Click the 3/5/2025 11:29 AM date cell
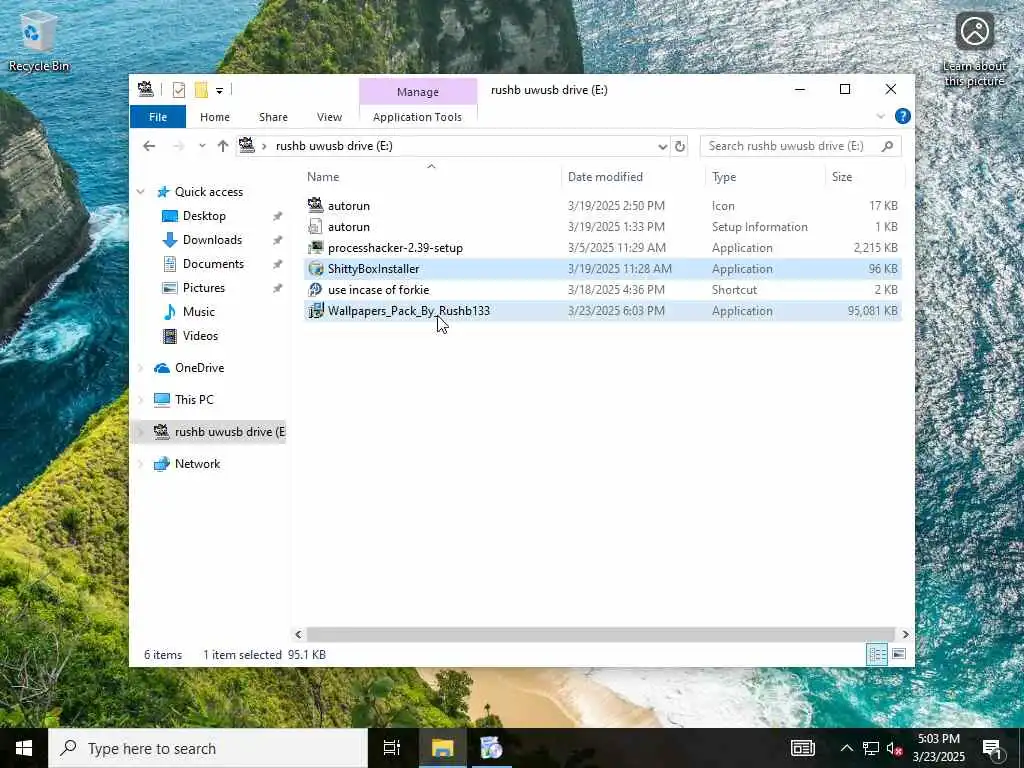The image size is (1024, 768). 616,248
